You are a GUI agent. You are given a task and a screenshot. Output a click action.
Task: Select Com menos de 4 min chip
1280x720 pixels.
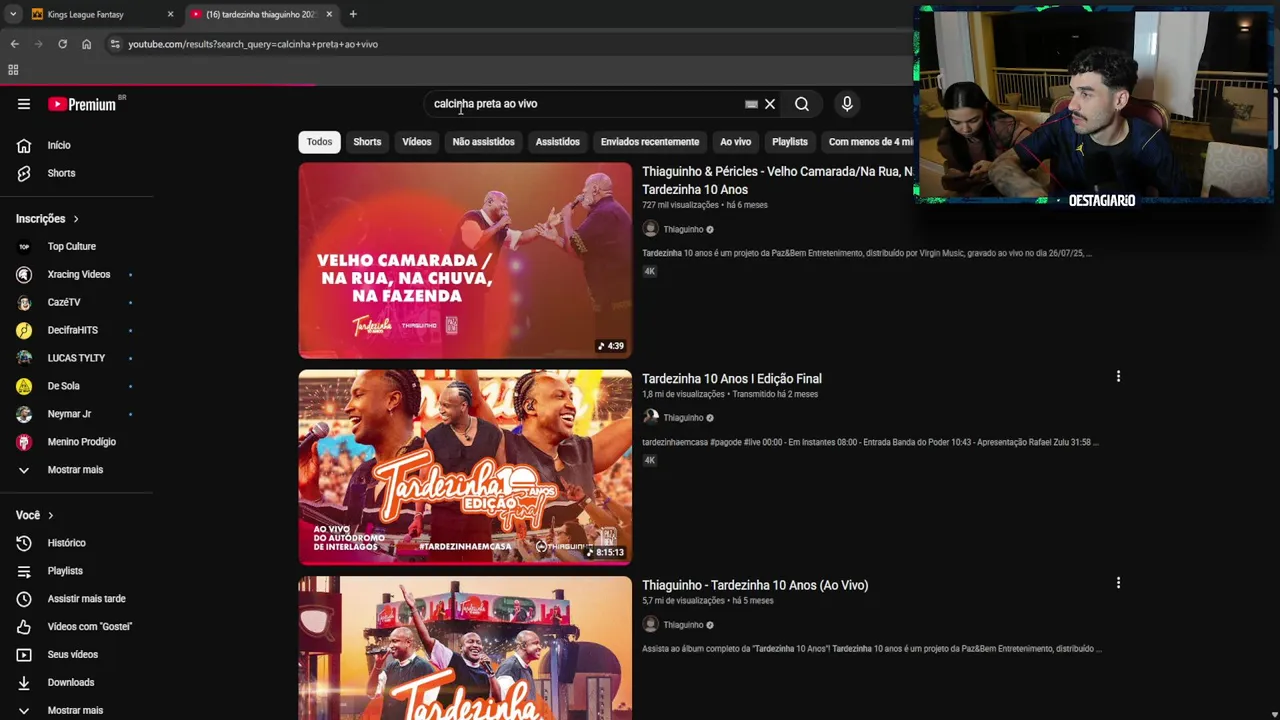(868, 142)
